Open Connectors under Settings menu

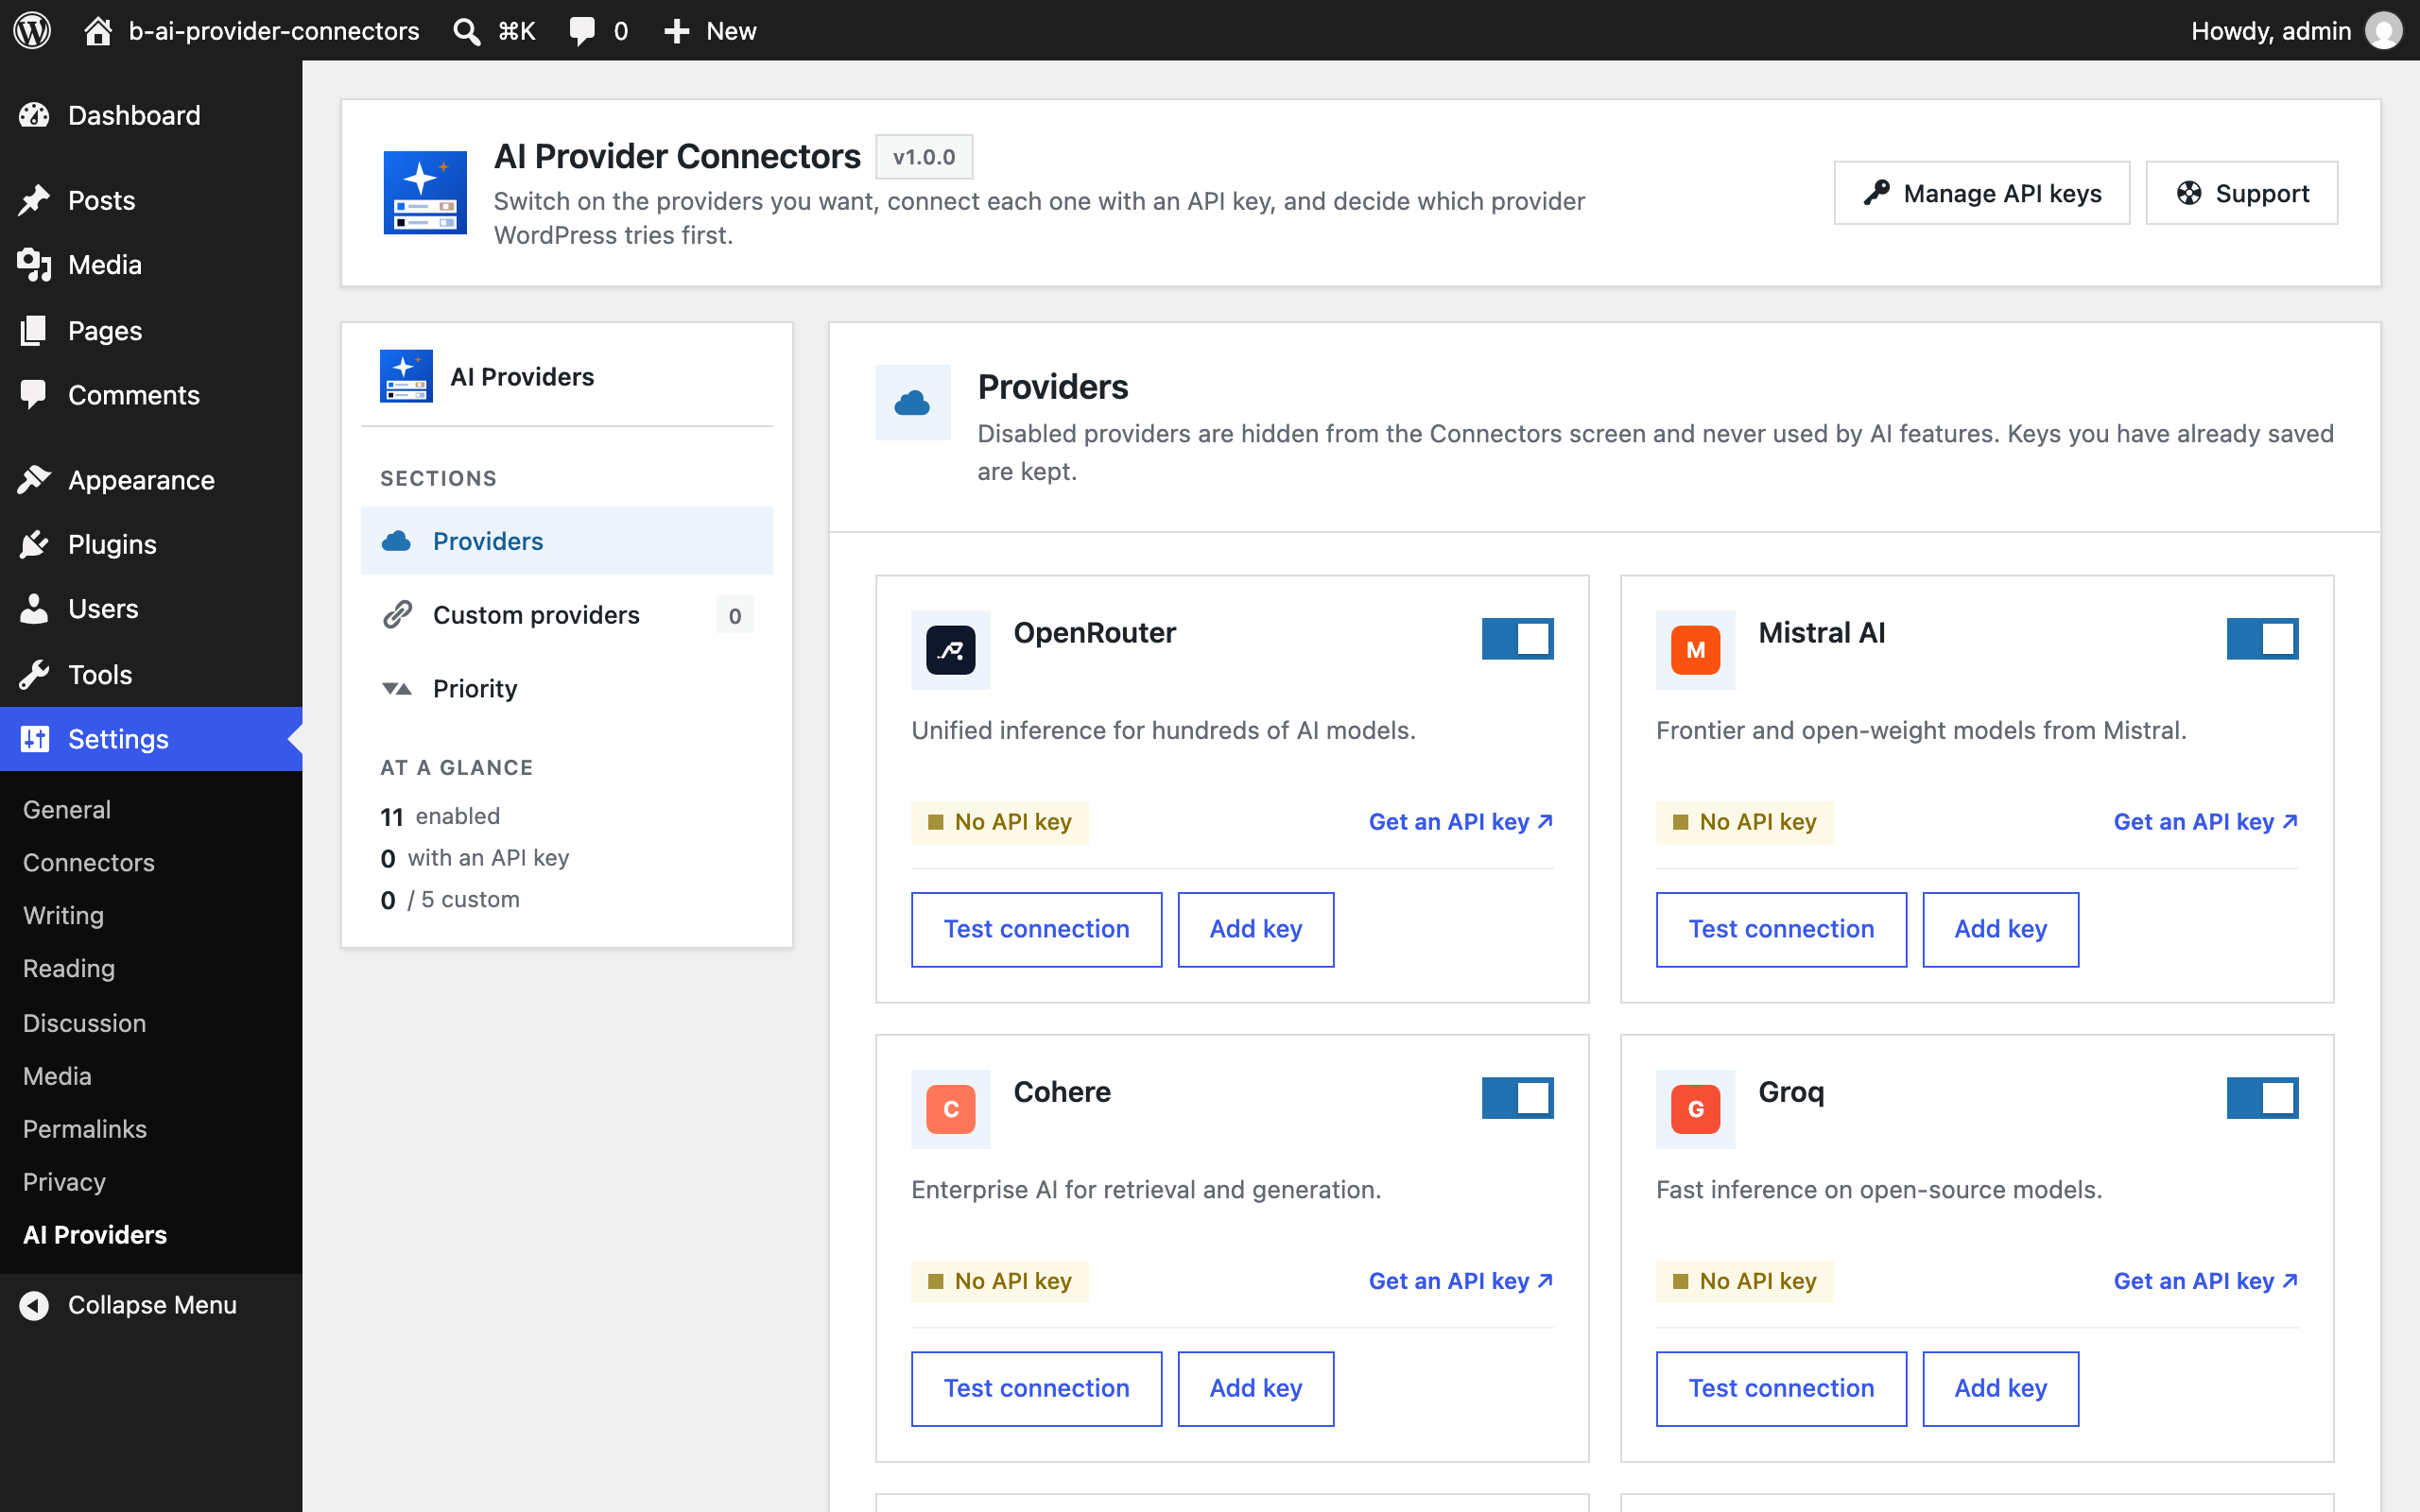click(89, 862)
